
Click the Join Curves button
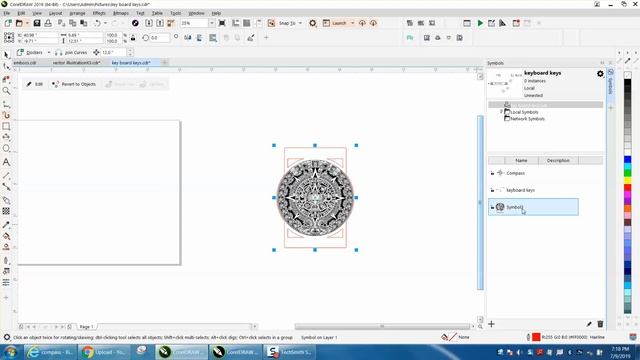click(71, 53)
